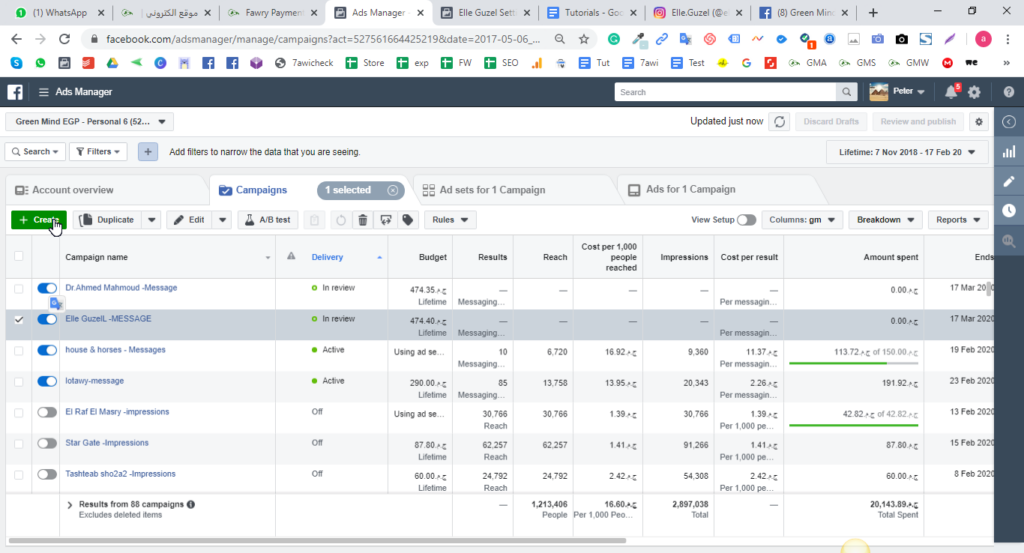Open the lotawy-message campaign link

coord(95,381)
